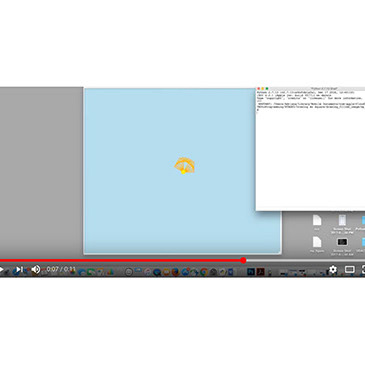Click the Photoshop icon in the dock

(251, 272)
